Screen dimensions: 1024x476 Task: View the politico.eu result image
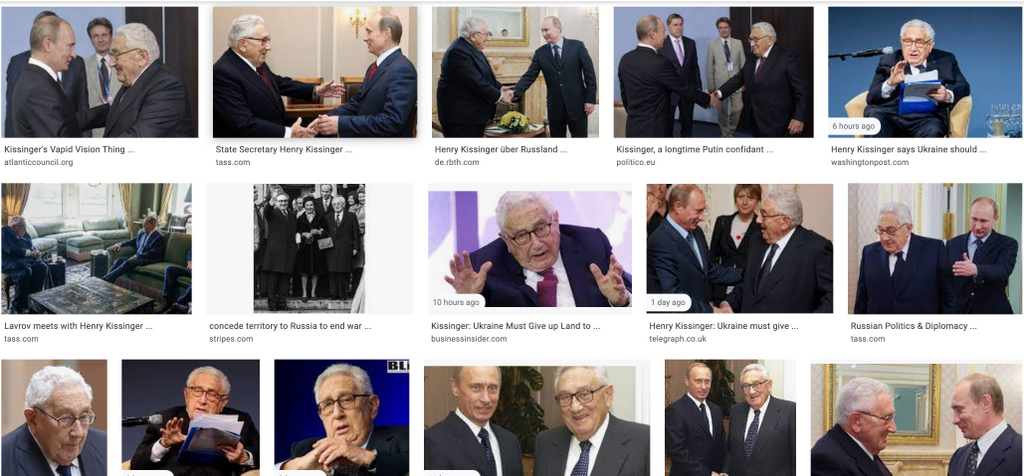pyautogui.click(x=713, y=72)
